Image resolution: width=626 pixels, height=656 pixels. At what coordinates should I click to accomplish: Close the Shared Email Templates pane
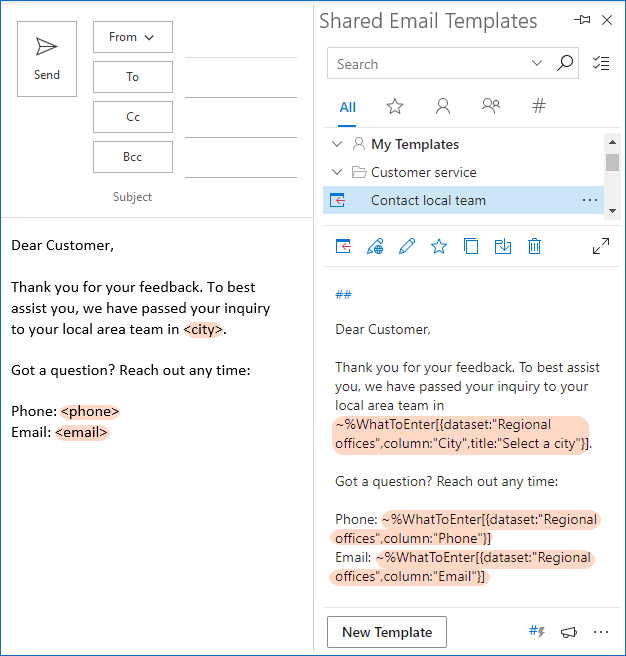click(607, 20)
